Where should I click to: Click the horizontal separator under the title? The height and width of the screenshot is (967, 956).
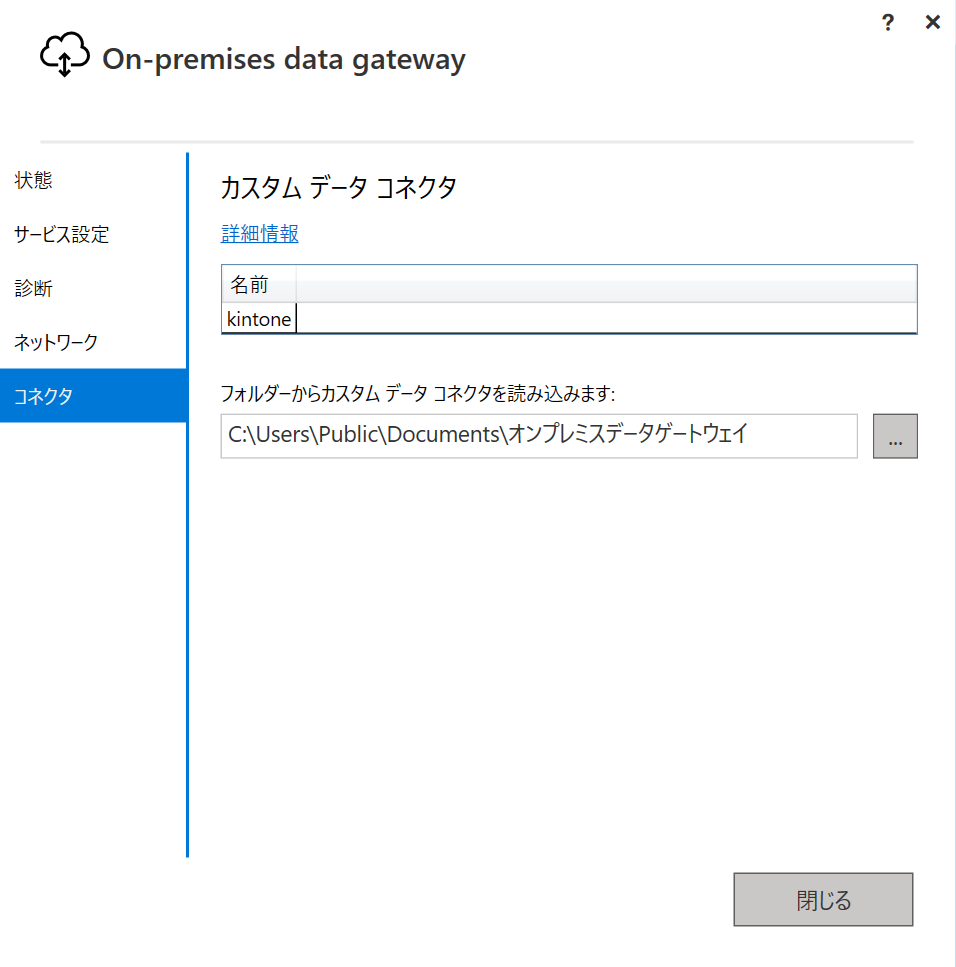pyautogui.click(x=476, y=142)
